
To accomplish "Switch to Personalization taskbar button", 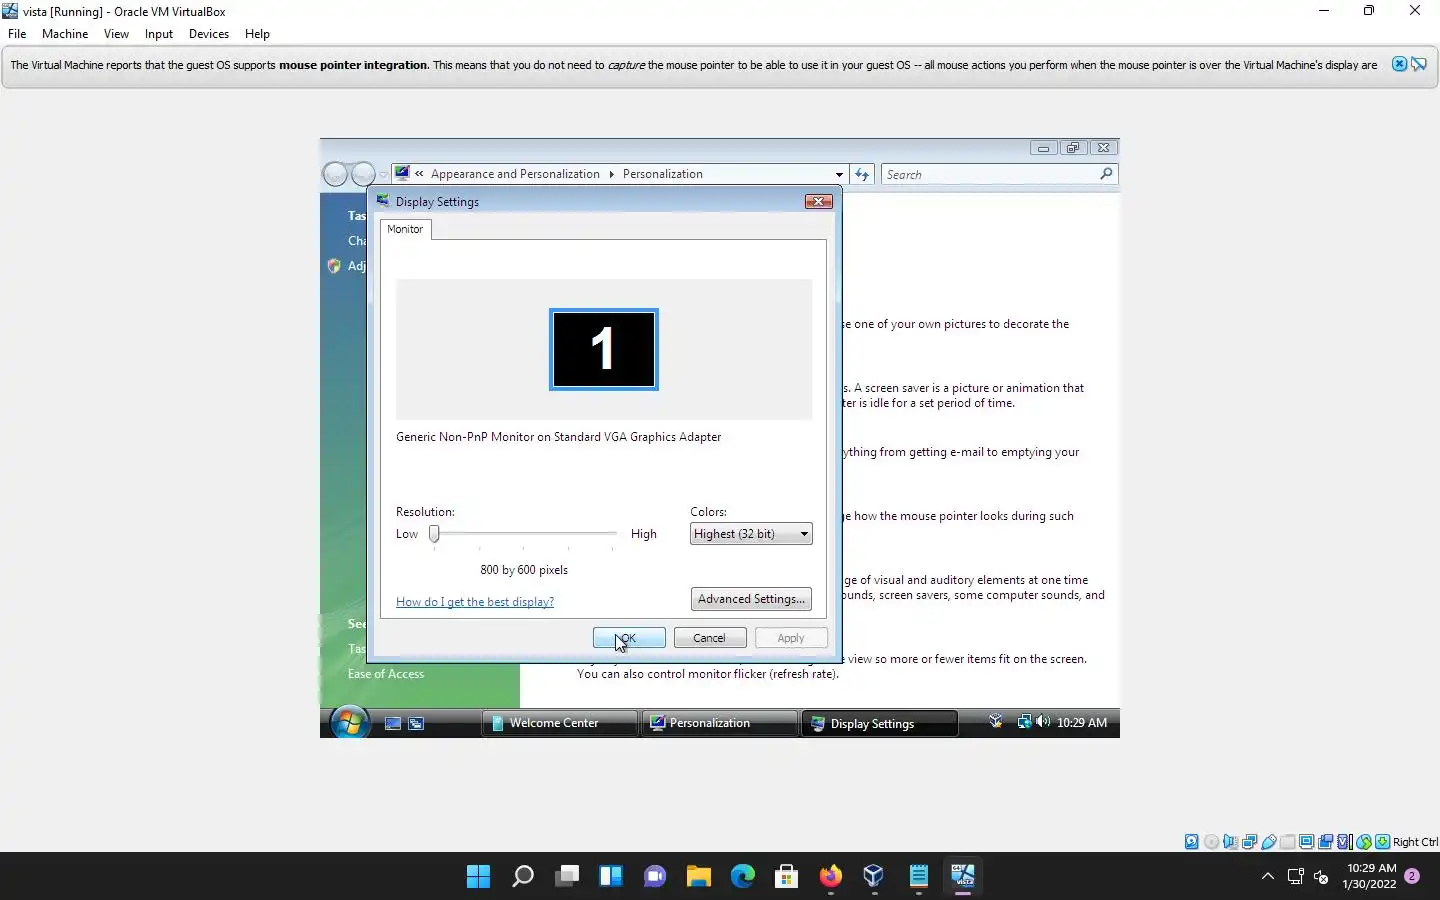I will 720,723.
